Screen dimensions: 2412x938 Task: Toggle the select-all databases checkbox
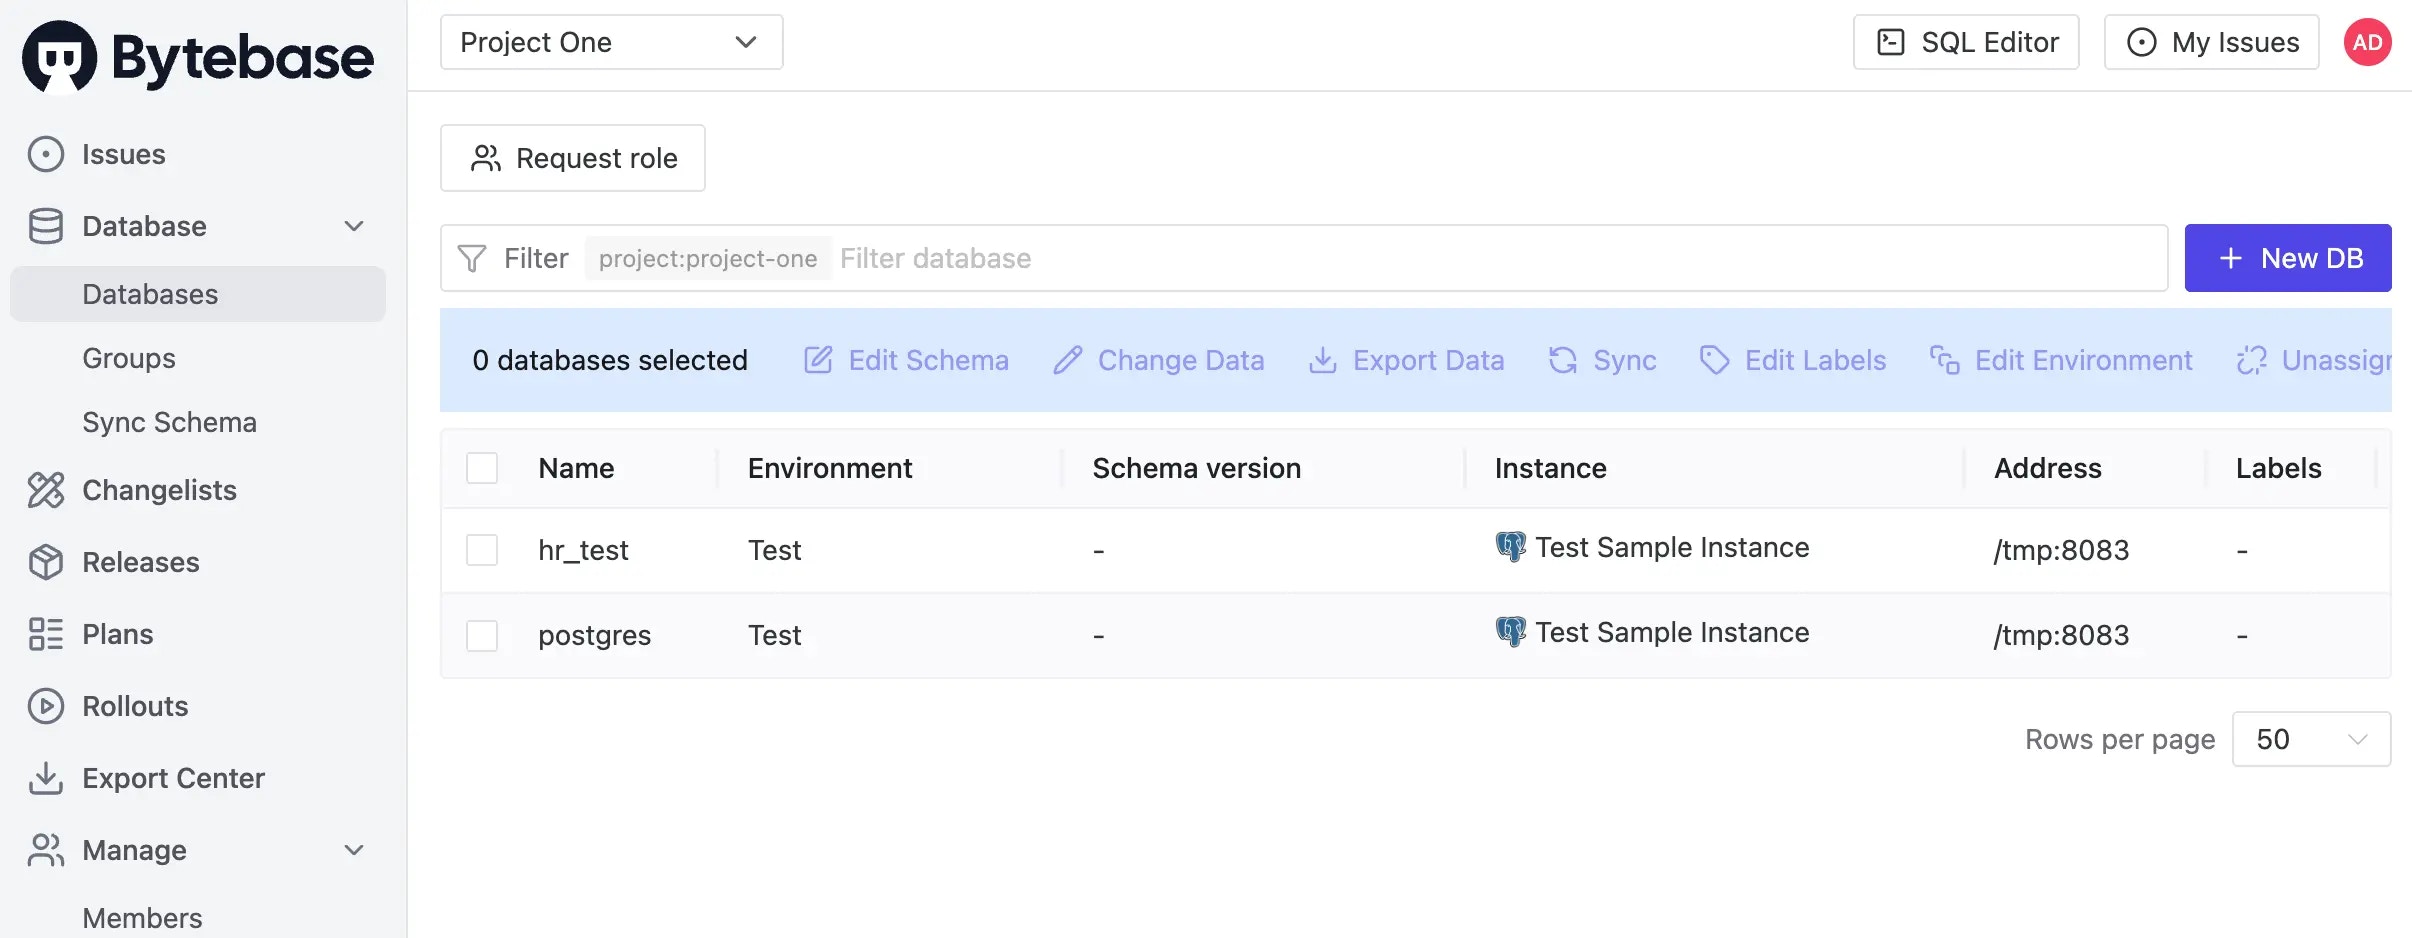482,468
